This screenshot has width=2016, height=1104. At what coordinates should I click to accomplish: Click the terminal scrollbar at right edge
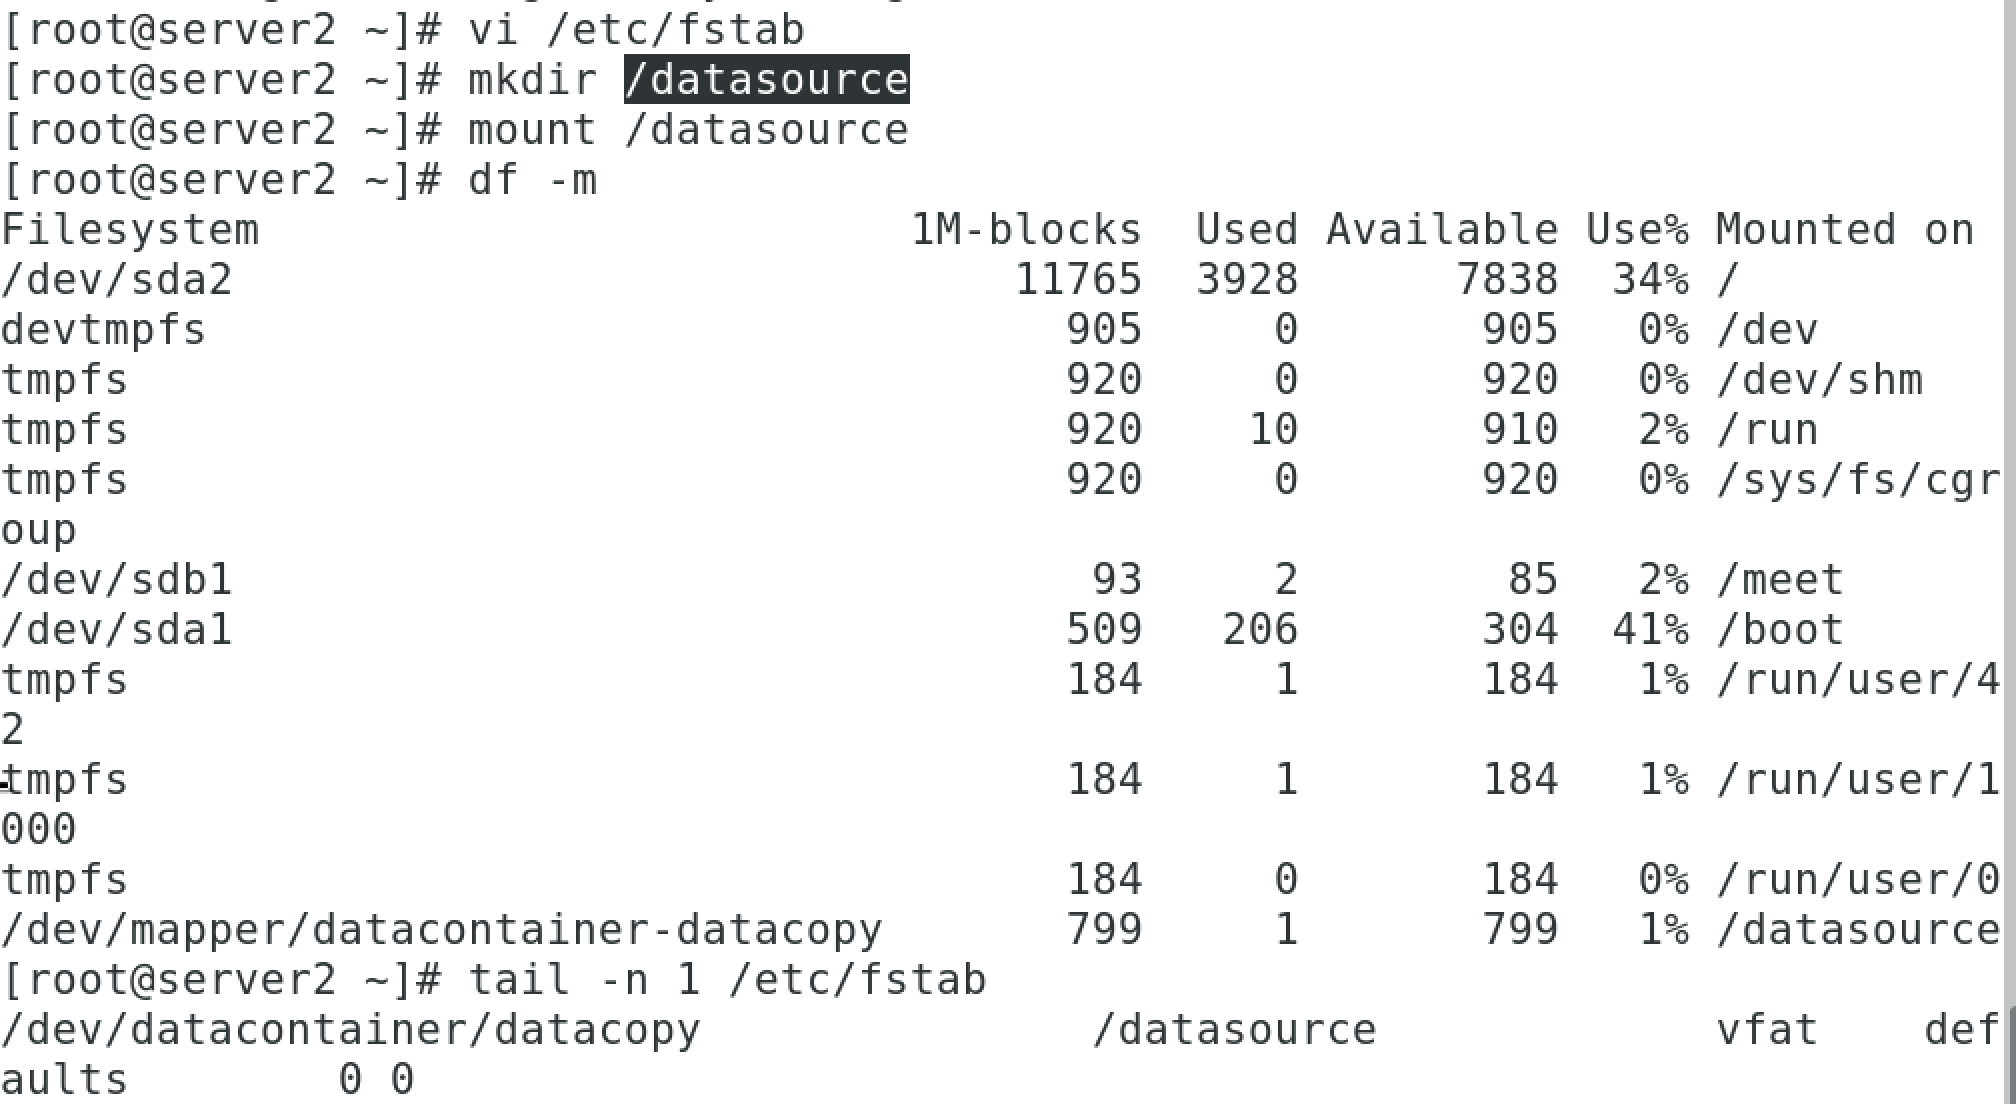(2010, 1055)
